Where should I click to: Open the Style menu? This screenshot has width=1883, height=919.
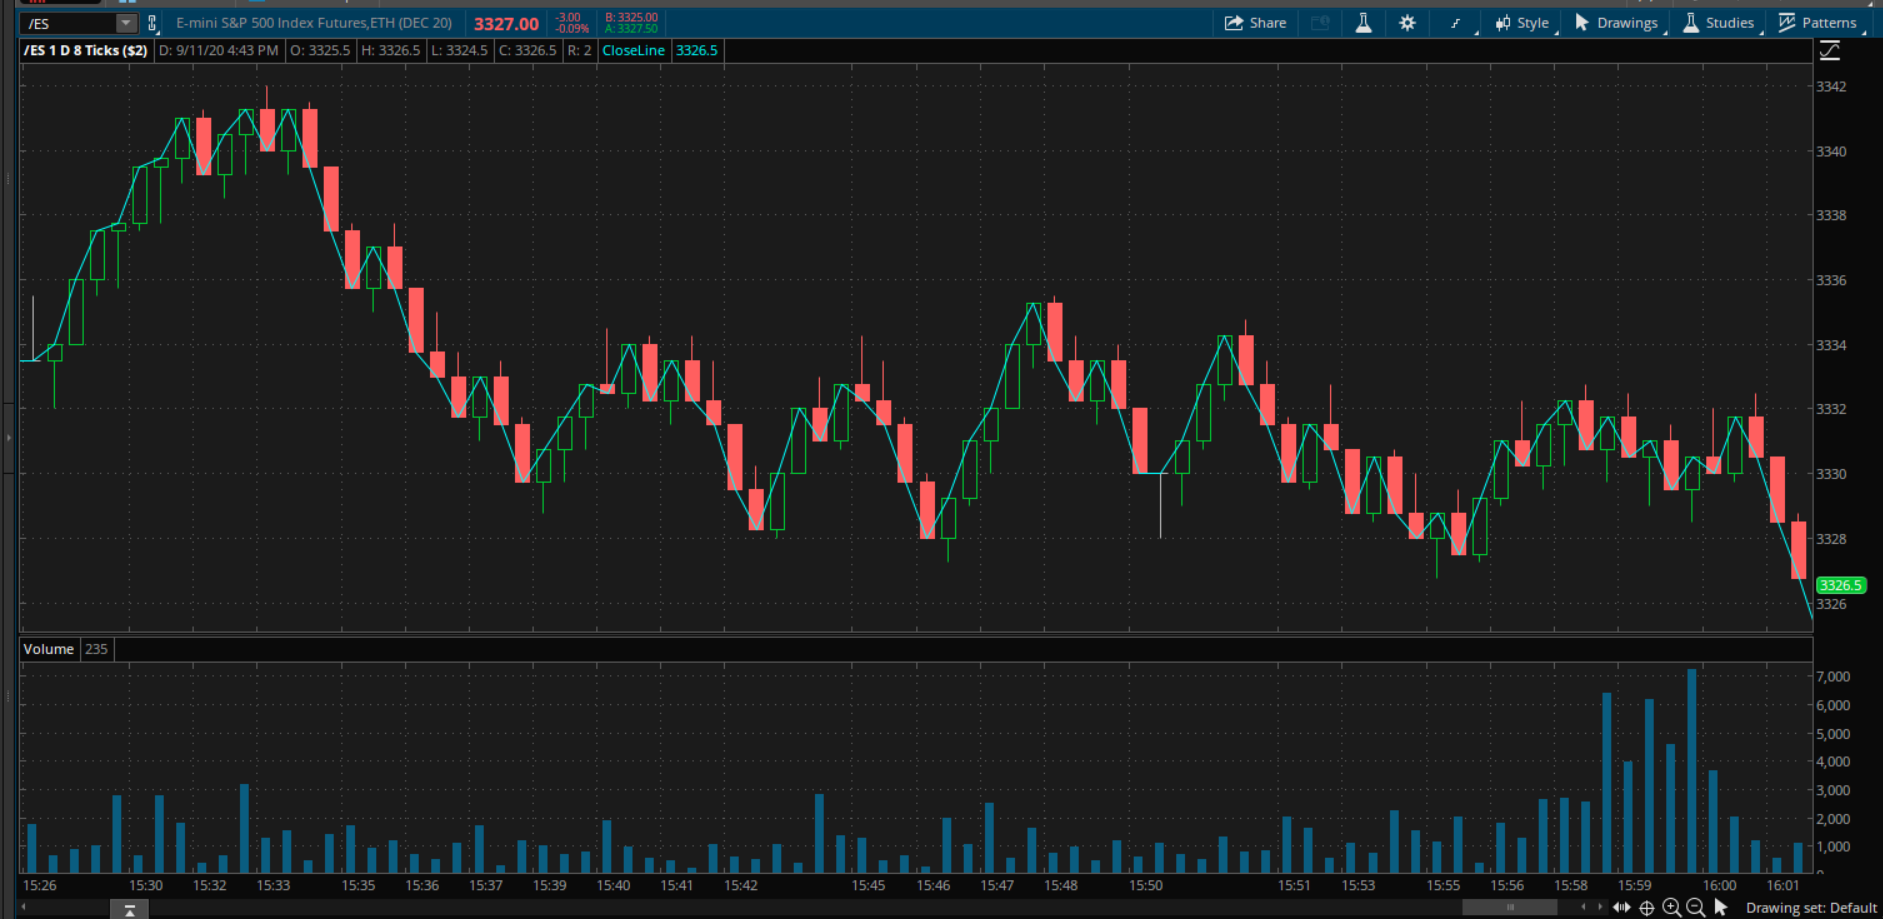point(1523,23)
